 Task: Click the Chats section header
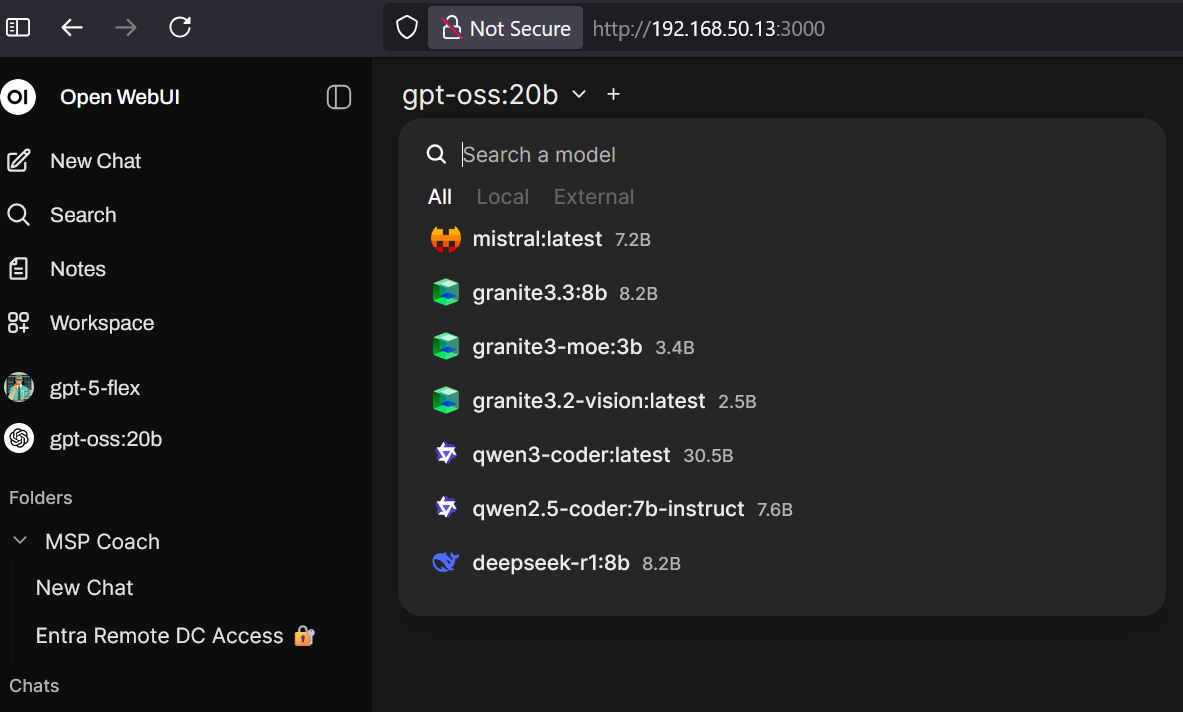[34, 686]
